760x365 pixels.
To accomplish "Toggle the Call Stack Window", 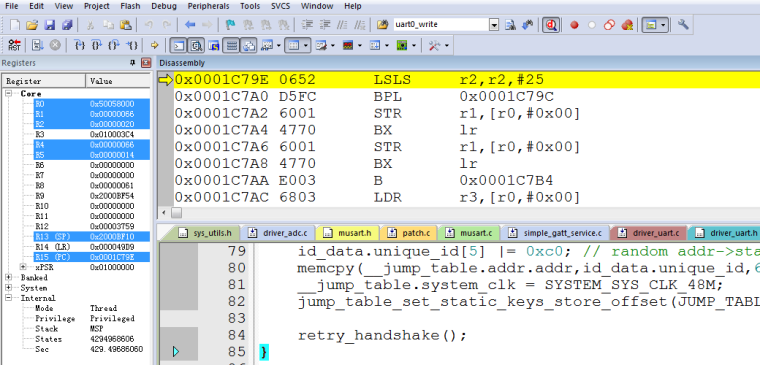I will [249, 46].
